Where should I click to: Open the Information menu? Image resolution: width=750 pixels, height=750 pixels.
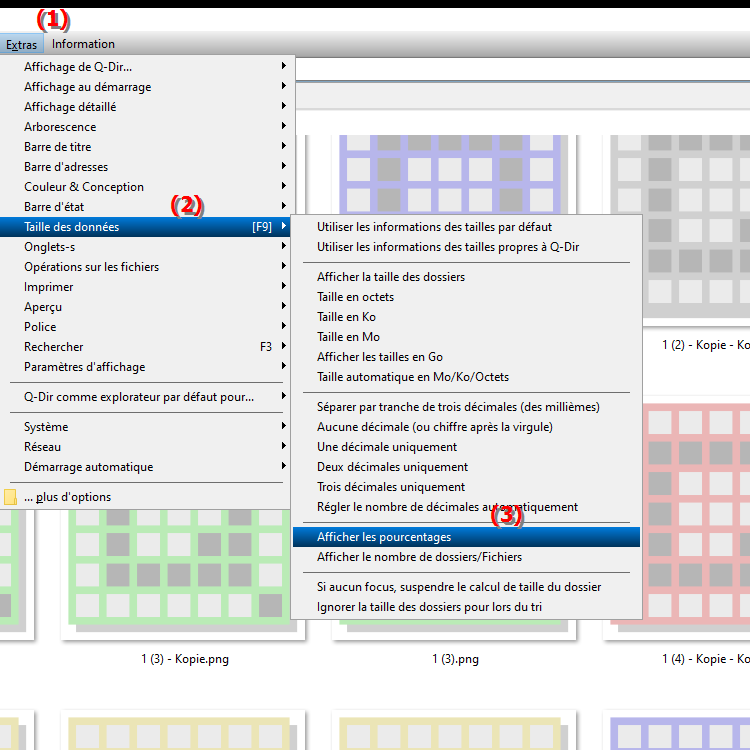click(x=83, y=44)
